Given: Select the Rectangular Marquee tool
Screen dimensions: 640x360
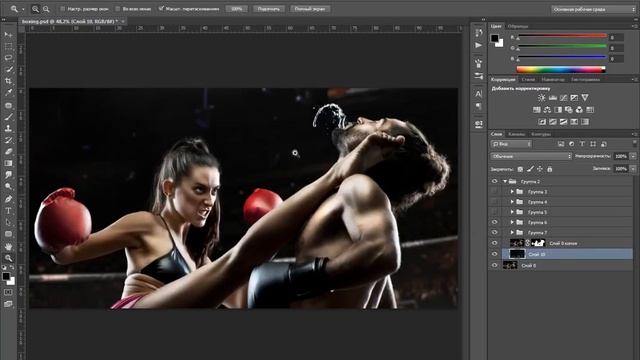Looking at the screenshot, I should tap(8, 47).
